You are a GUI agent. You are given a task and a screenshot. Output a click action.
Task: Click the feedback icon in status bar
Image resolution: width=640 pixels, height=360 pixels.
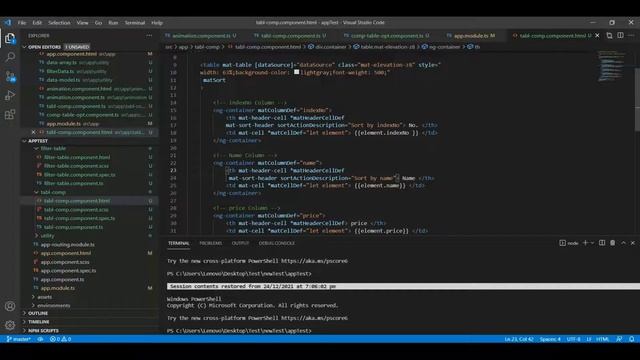coord(619,339)
